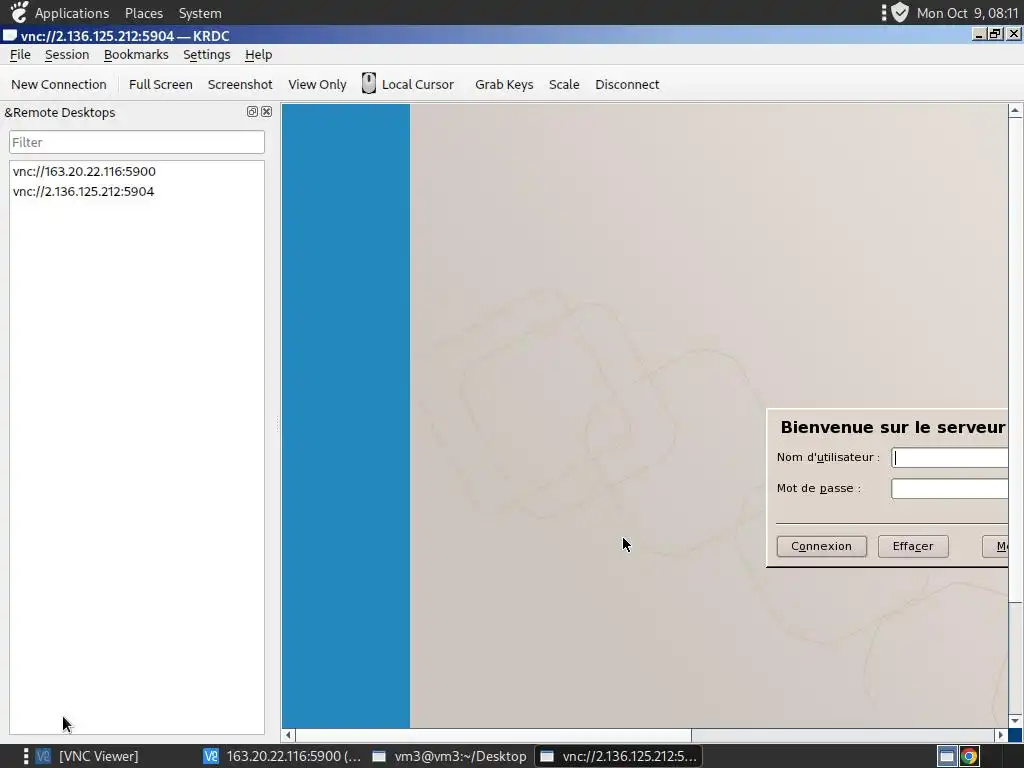Toggle Scale remote view
Viewport: 1024px width, 768px height.
tap(564, 84)
